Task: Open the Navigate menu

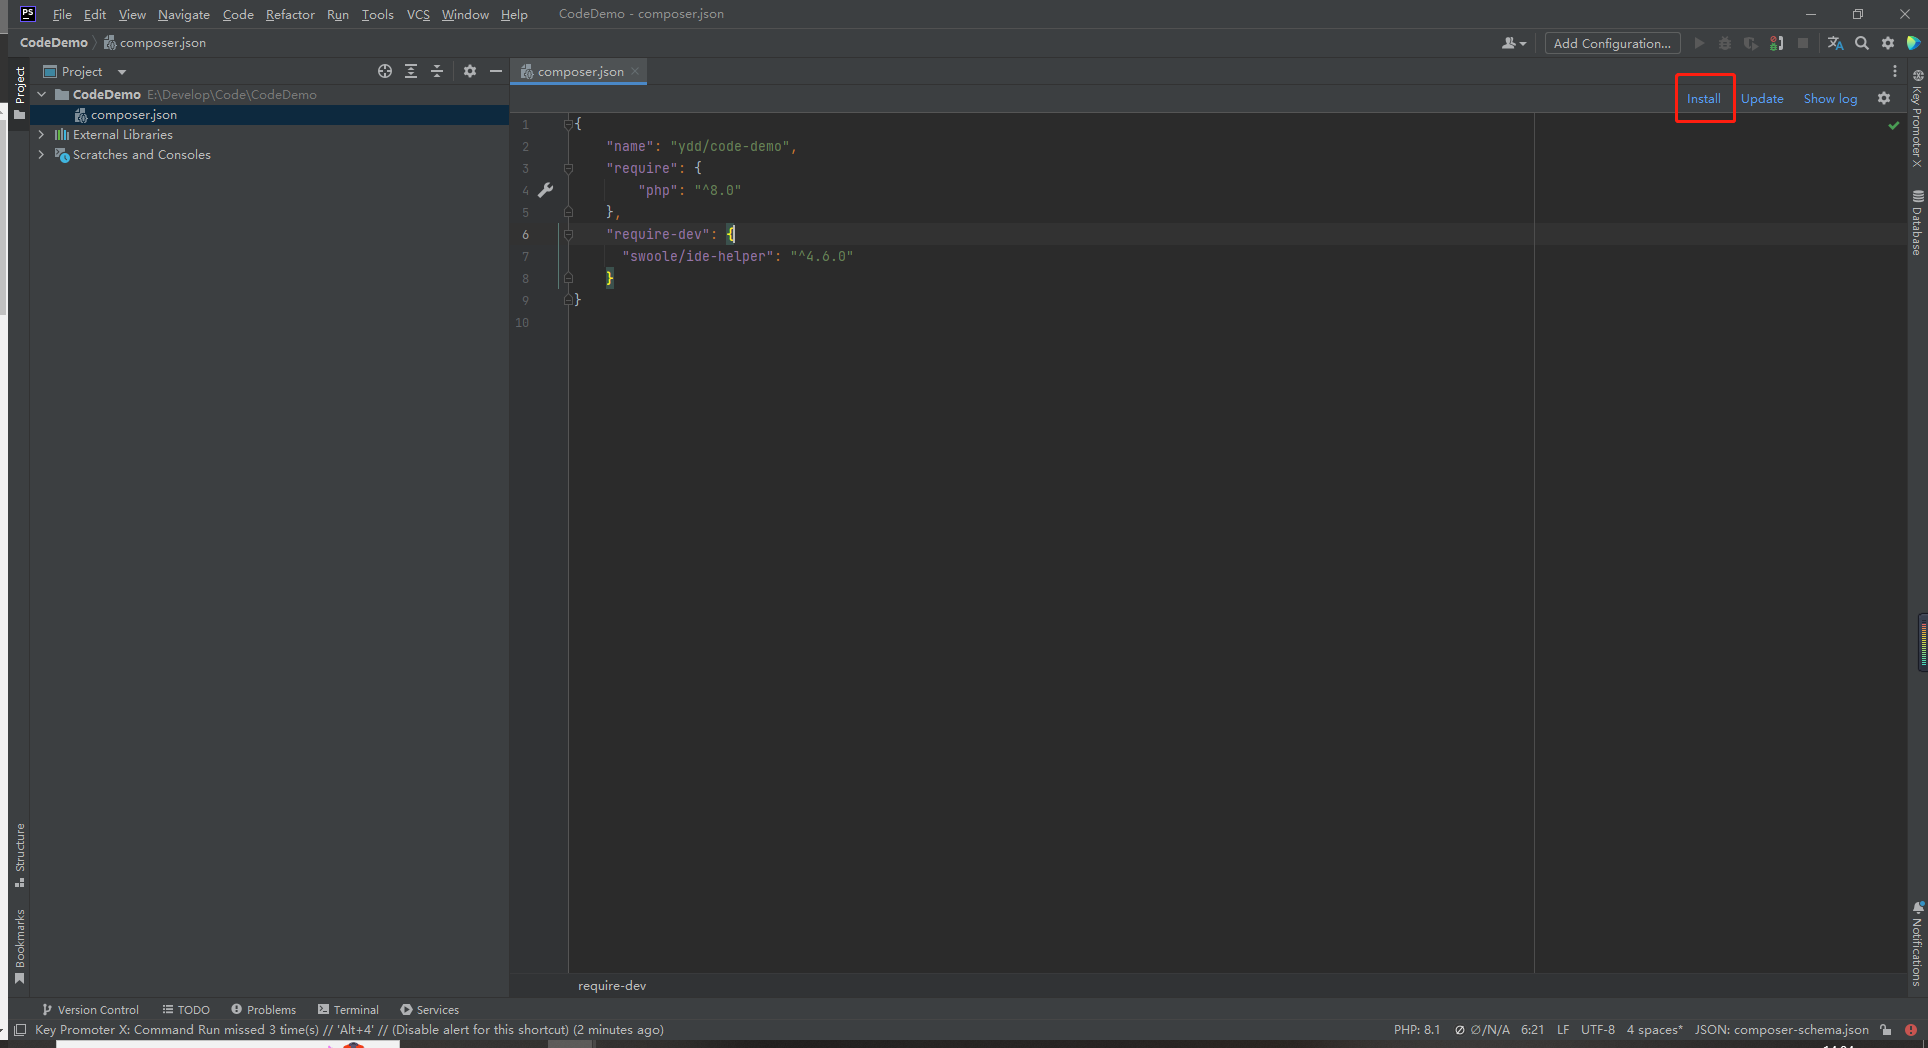Action: [184, 14]
